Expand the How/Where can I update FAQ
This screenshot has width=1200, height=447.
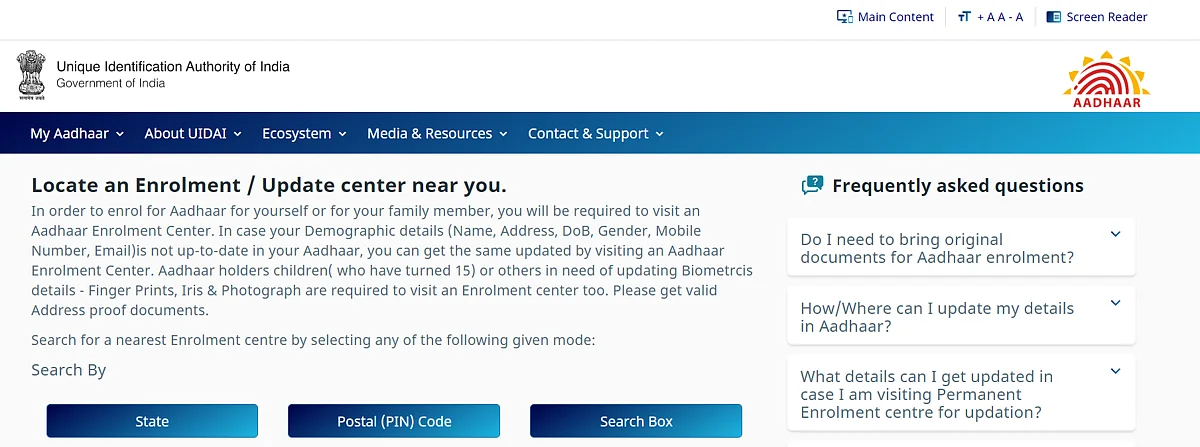point(961,317)
